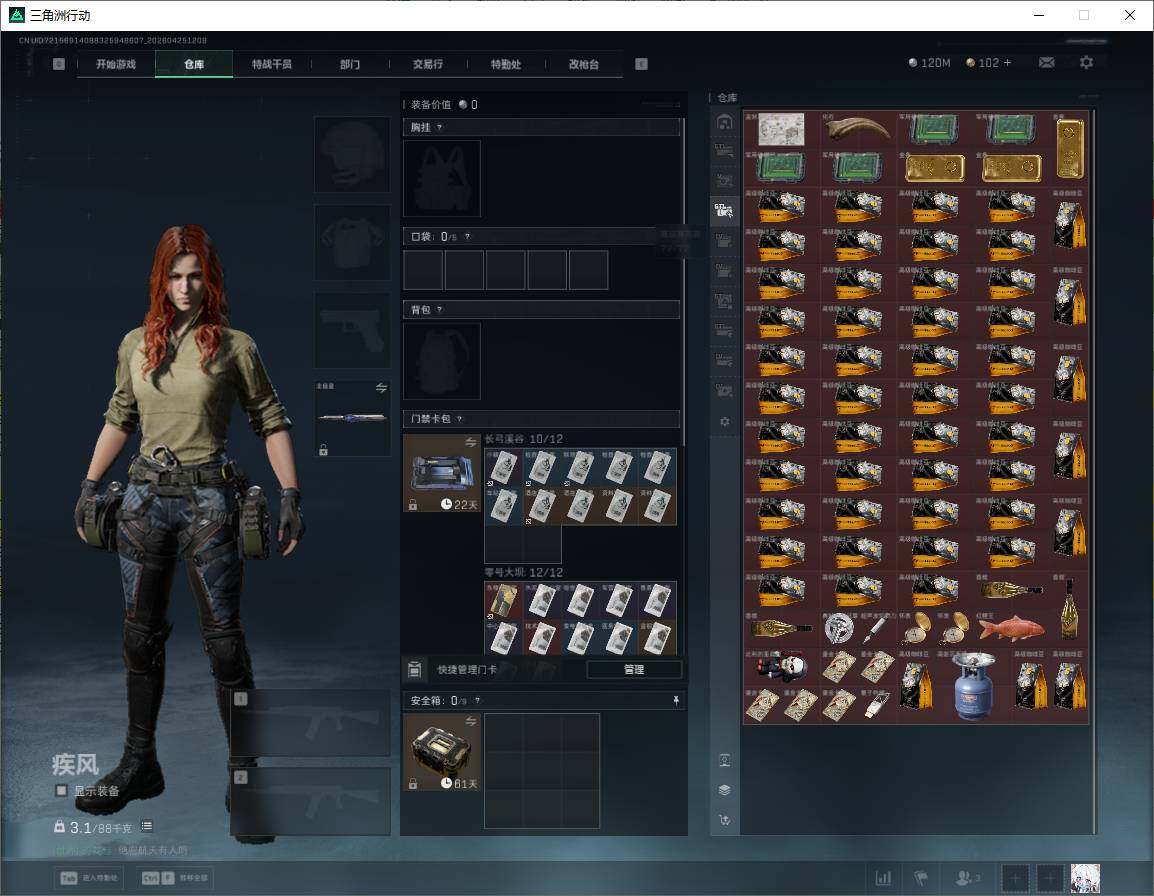Image resolution: width=1154 pixels, height=896 pixels.
Task: Switch to the 特战干员 tab
Action: click(x=272, y=64)
